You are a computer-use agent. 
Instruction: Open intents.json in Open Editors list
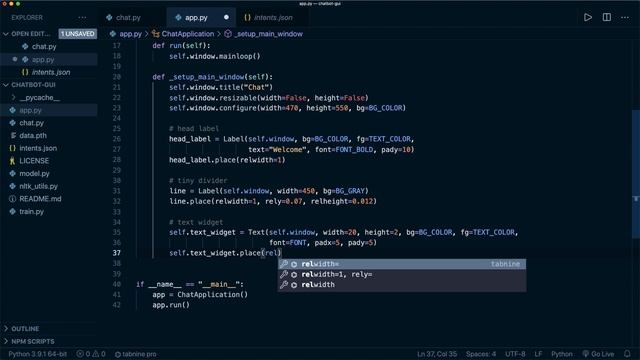pyautogui.click(x=51, y=72)
